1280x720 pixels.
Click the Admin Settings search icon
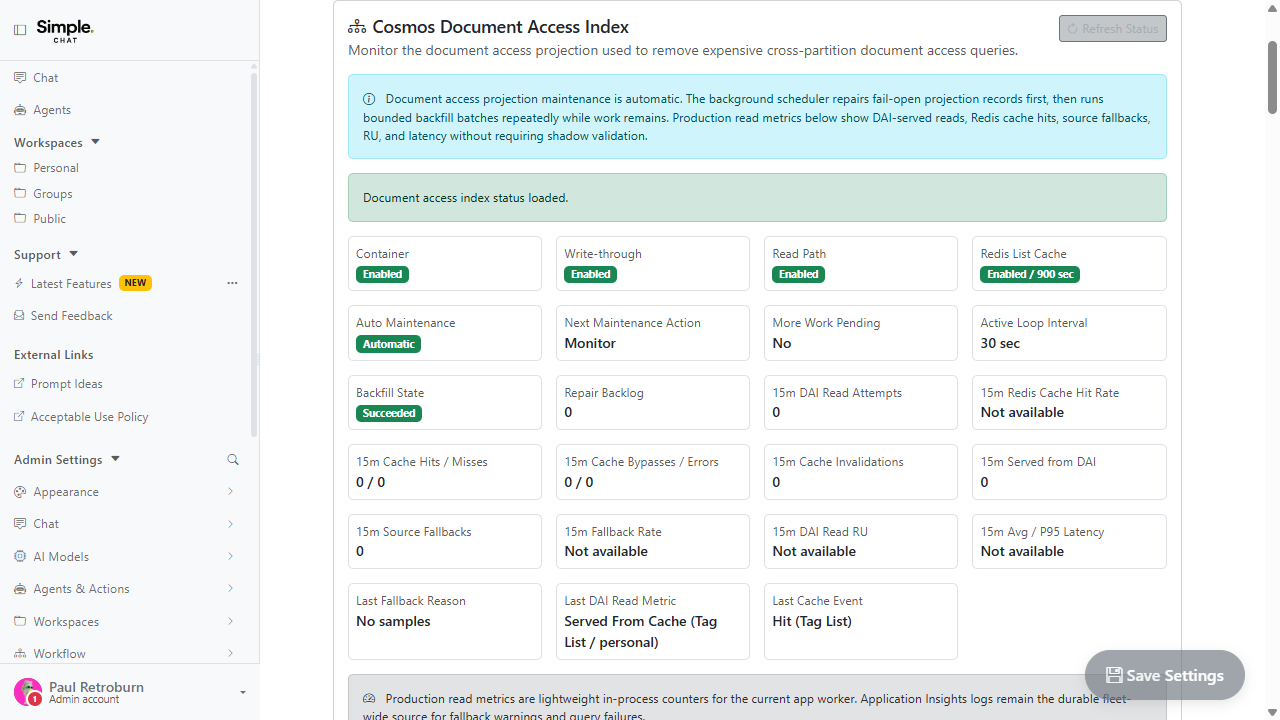point(233,460)
